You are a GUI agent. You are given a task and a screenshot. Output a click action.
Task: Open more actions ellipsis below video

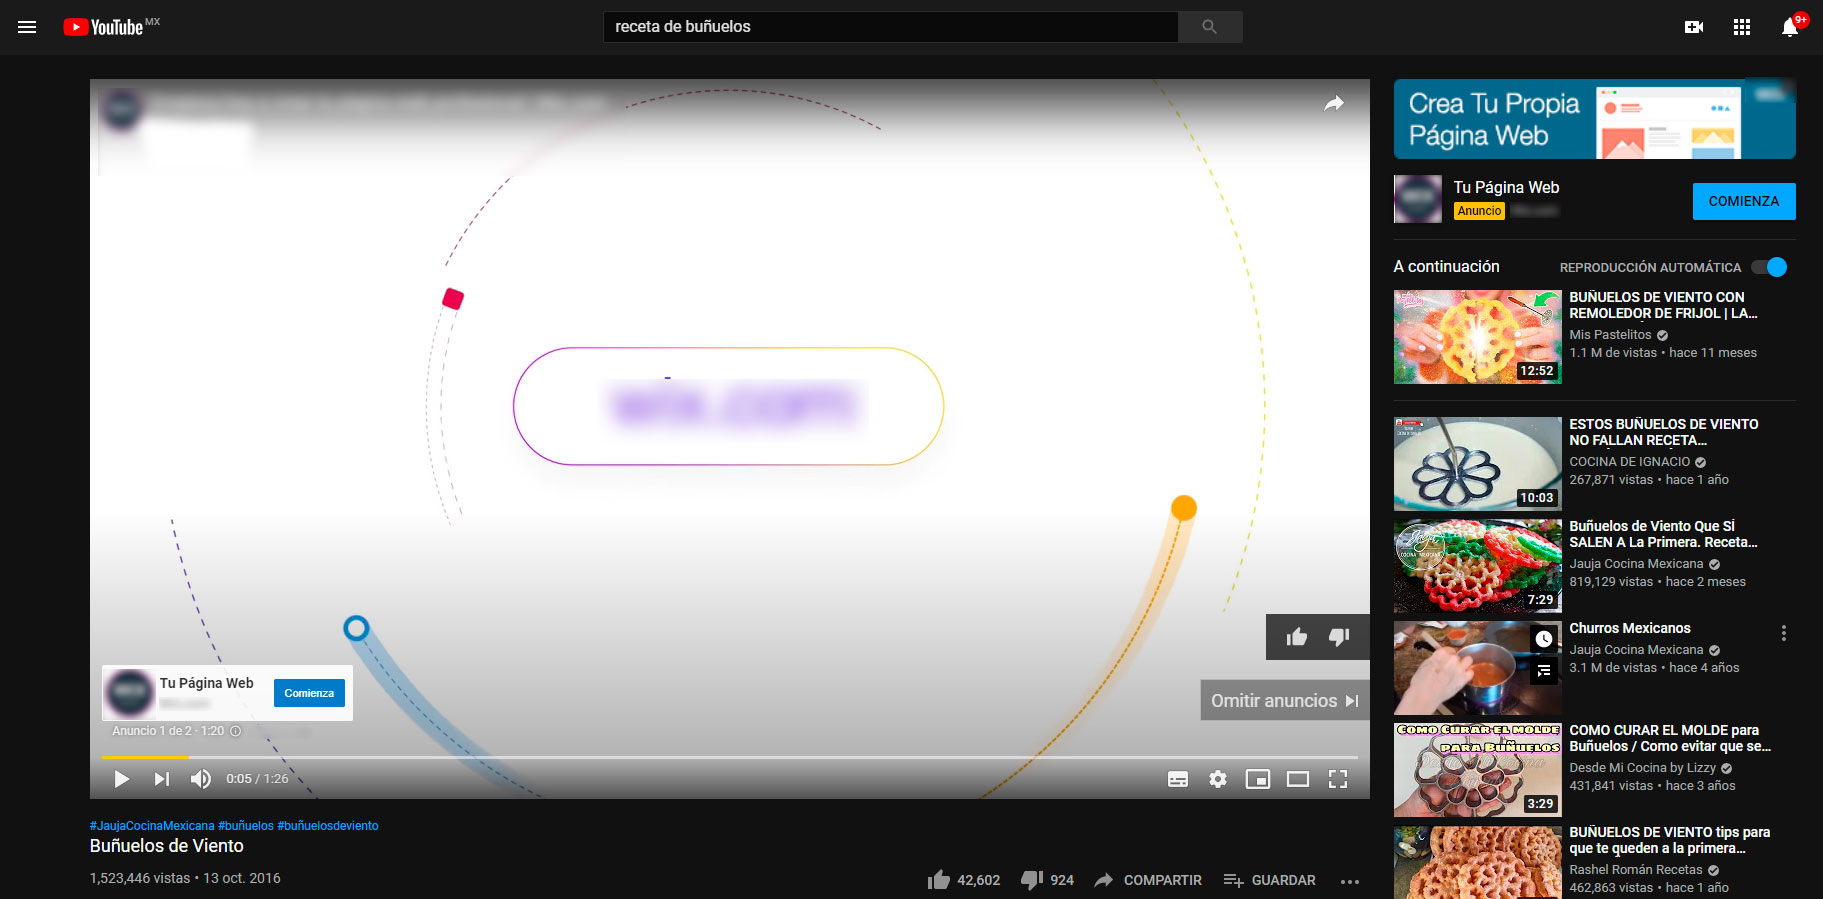1350,881
